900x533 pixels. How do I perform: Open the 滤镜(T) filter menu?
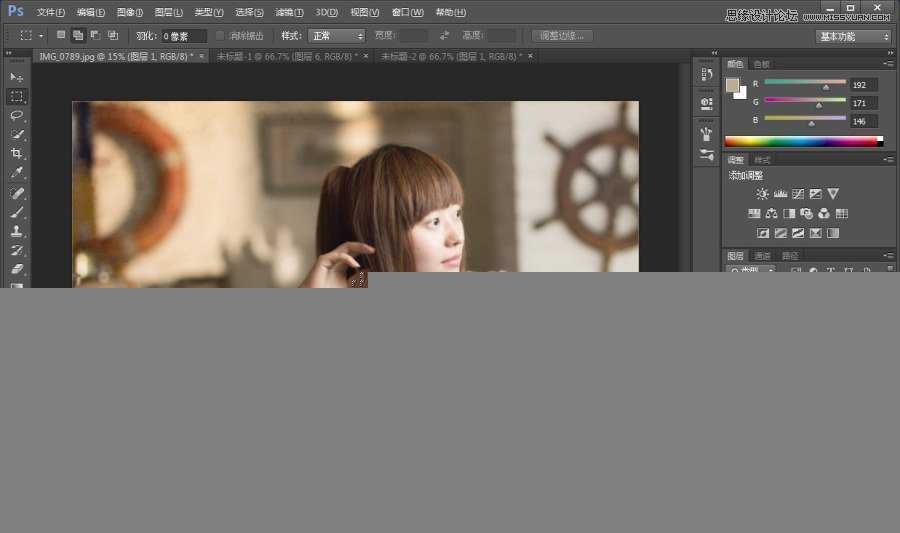pyautogui.click(x=289, y=12)
